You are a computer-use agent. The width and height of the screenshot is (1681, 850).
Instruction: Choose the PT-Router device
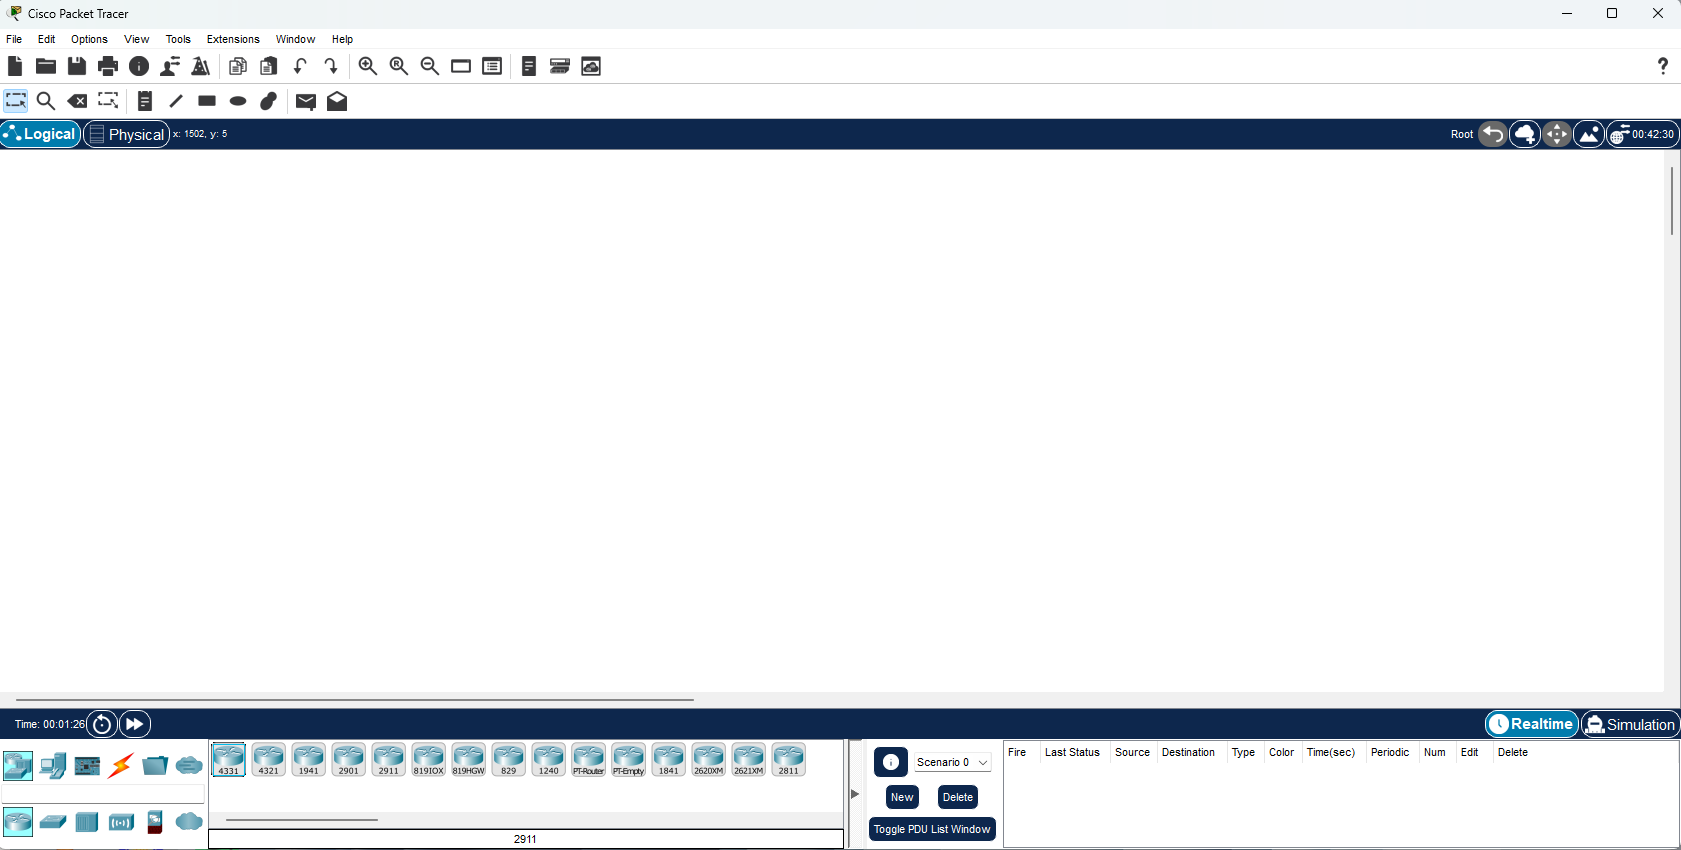click(x=589, y=760)
